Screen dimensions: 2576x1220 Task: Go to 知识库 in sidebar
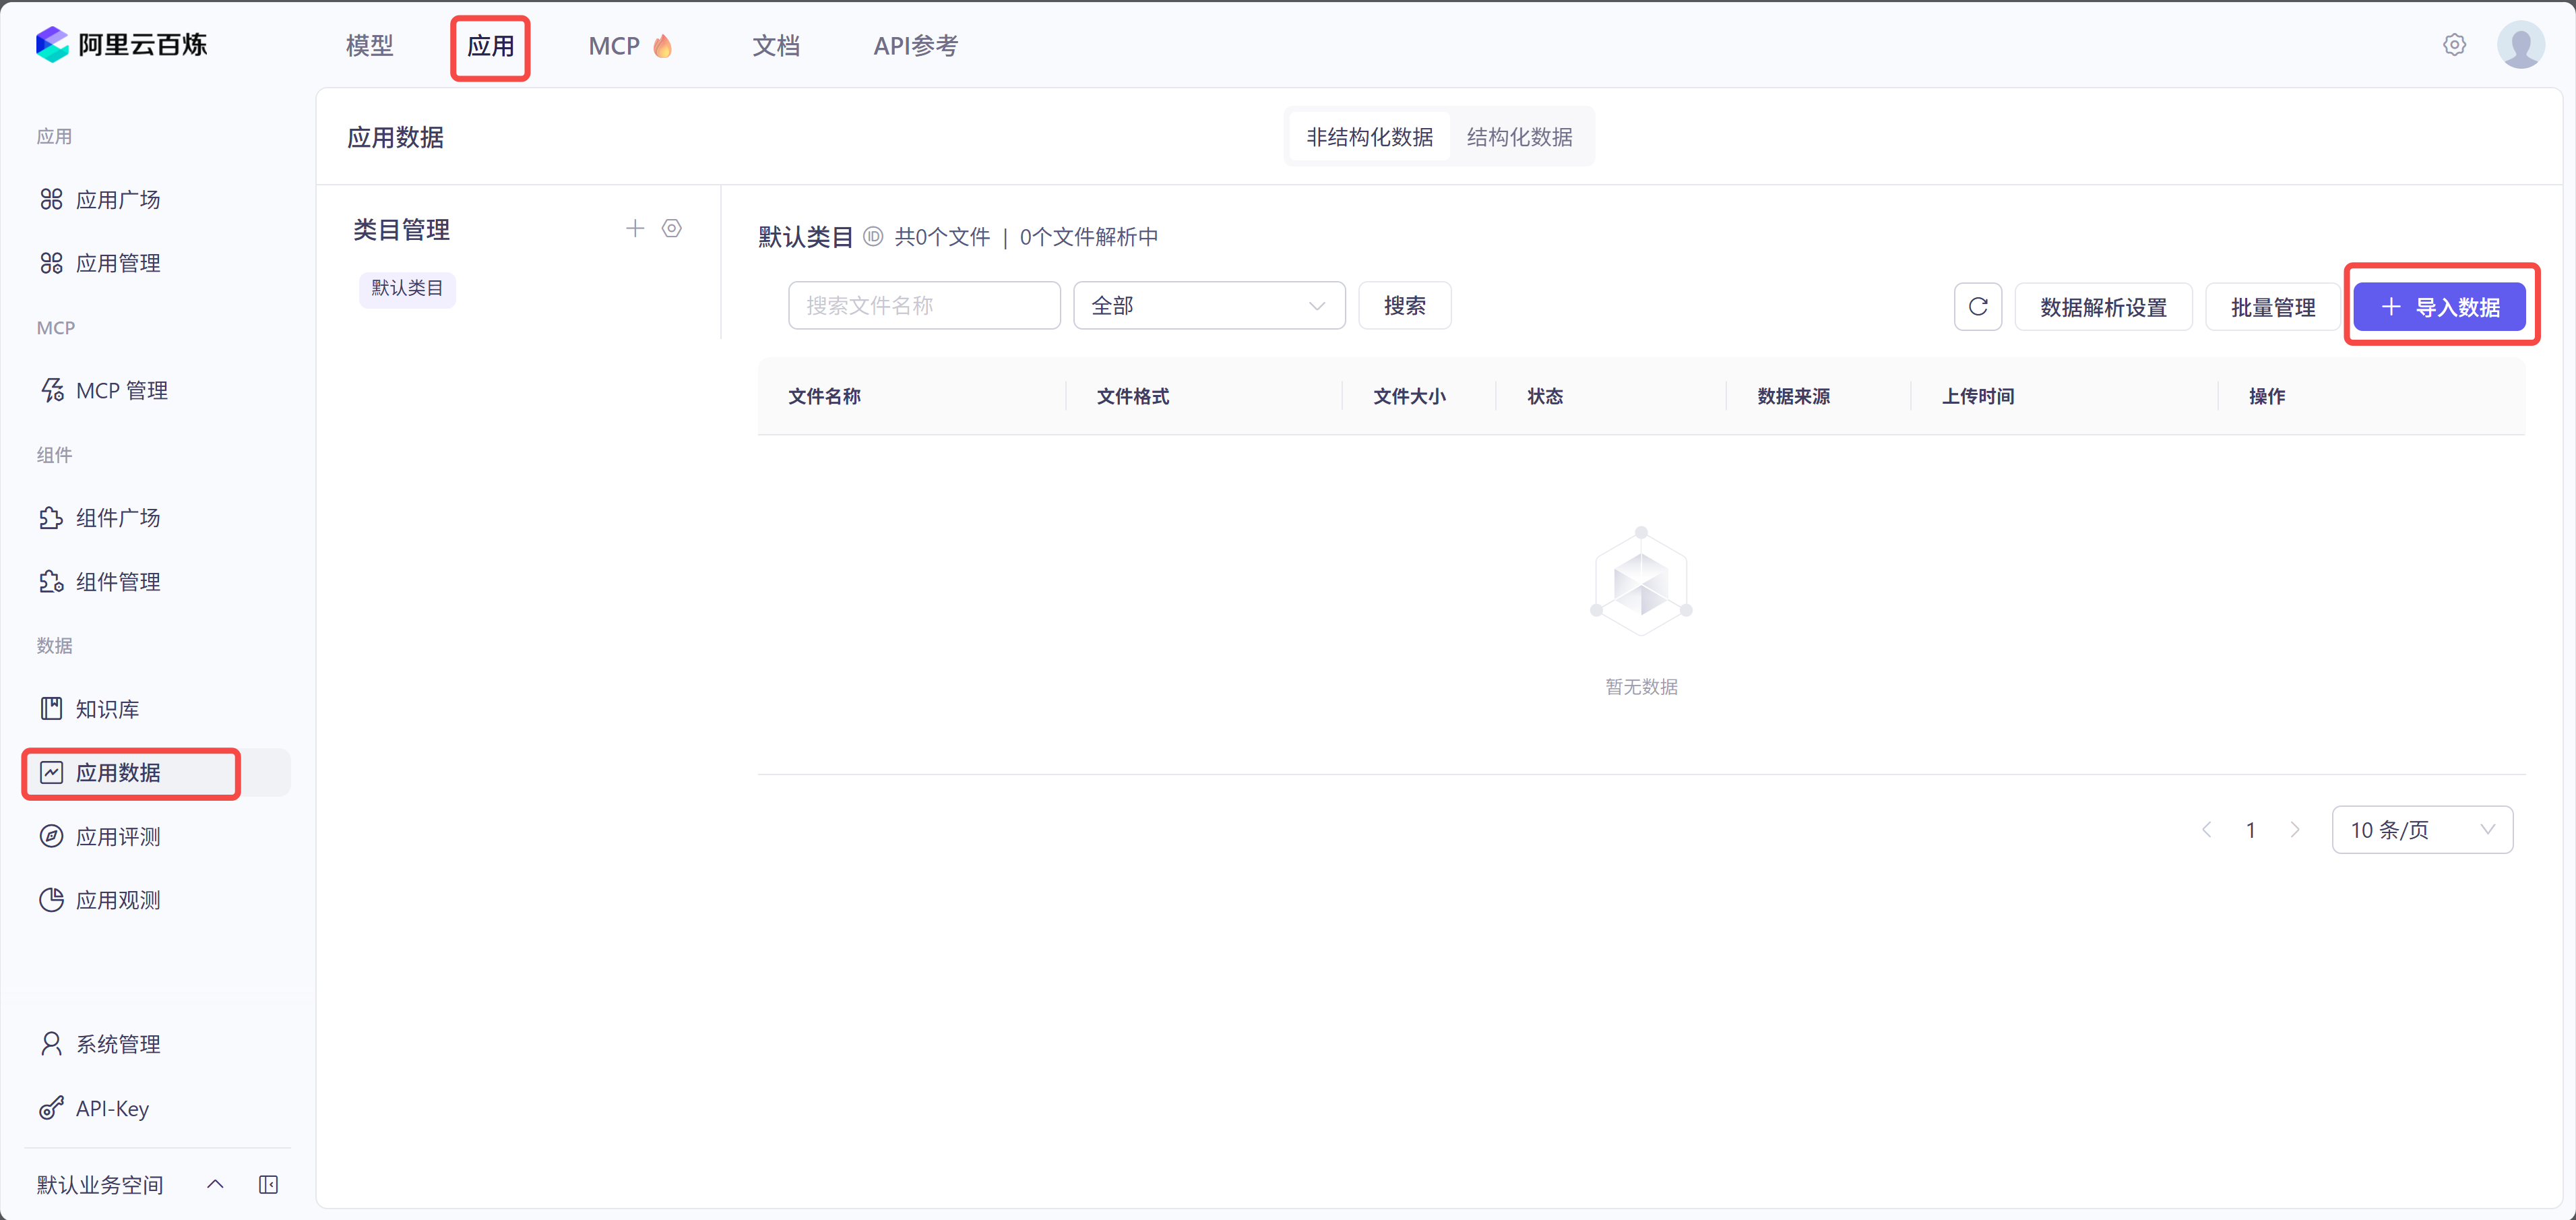[x=107, y=709]
